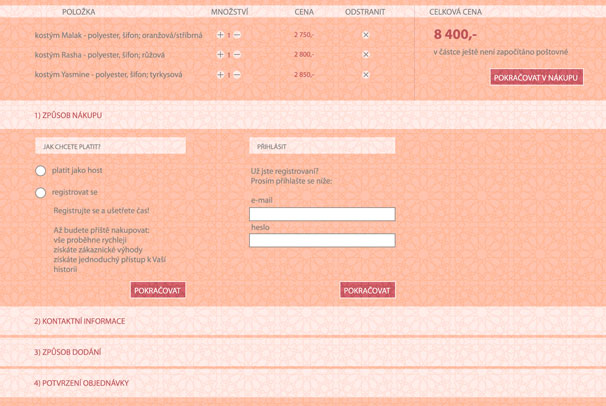Decrease quantity of kostým Yasmine

[x=237, y=75]
